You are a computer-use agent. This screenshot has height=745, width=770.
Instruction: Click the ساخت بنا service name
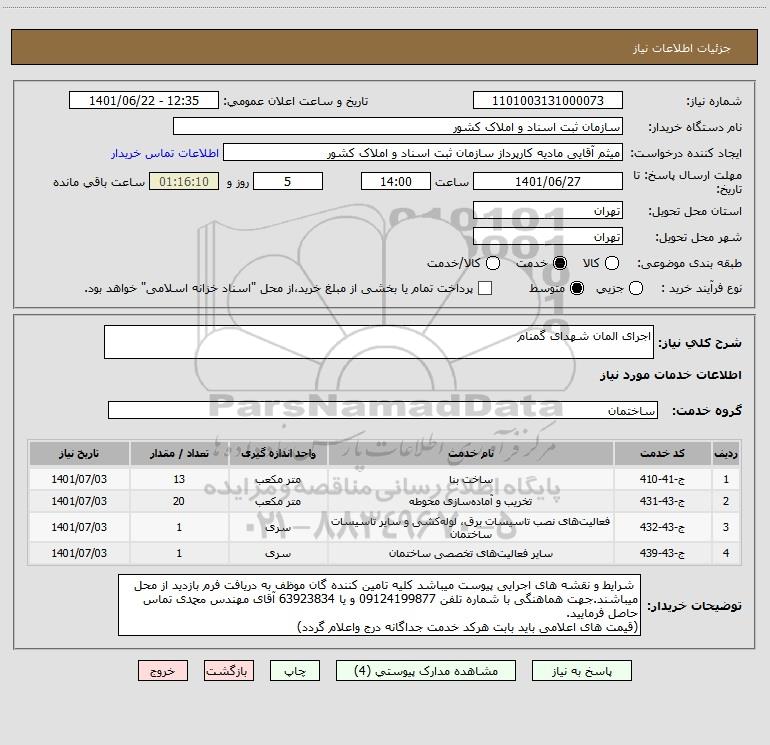coord(470,480)
